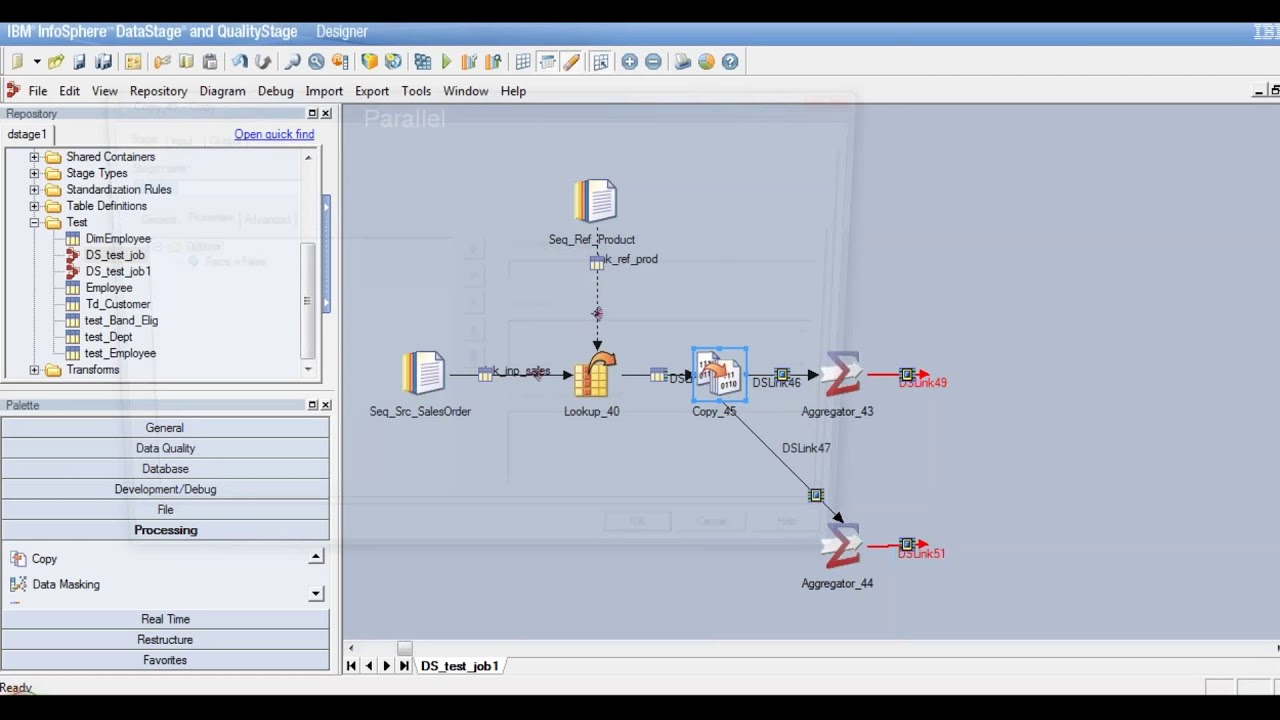Open the Import menu
The width and height of the screenshot is (1280, 720).
(324, 91)
